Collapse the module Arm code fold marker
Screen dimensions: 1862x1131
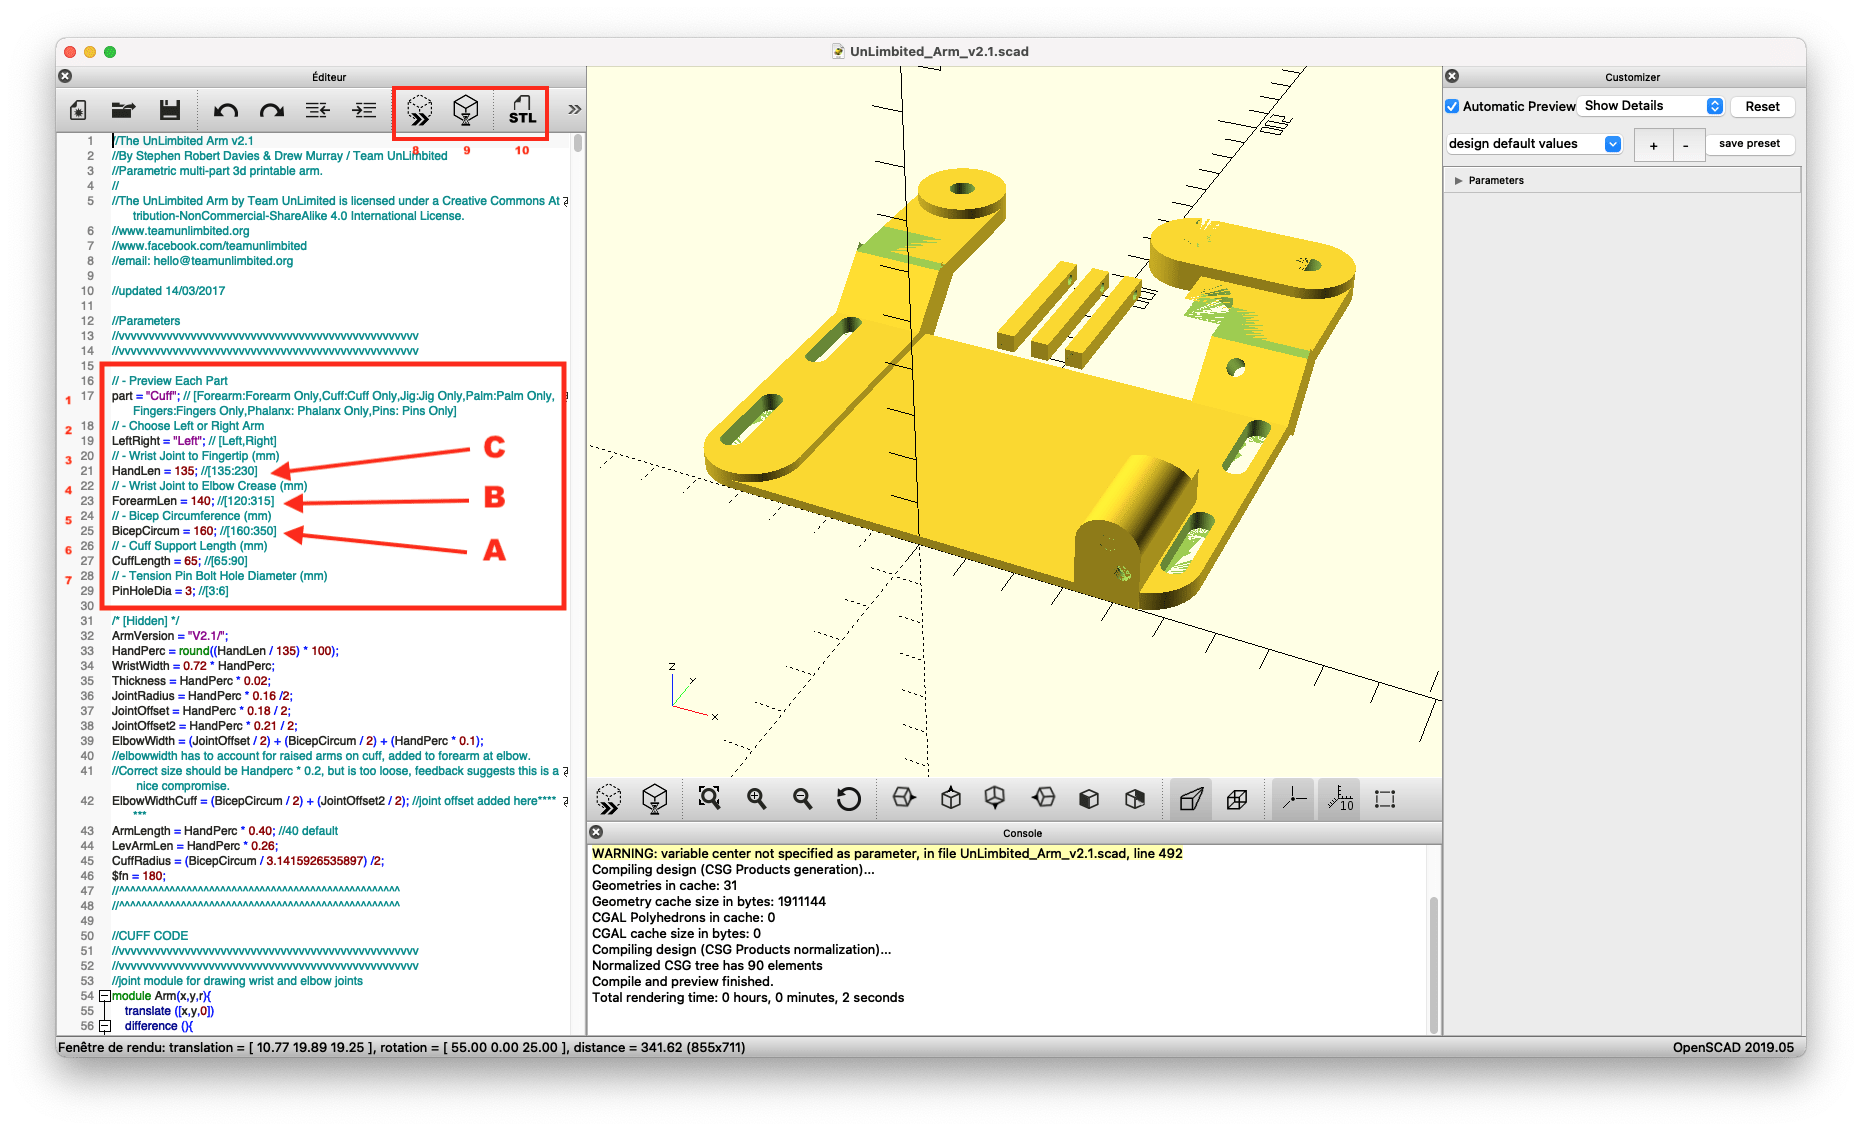point(104,996)
